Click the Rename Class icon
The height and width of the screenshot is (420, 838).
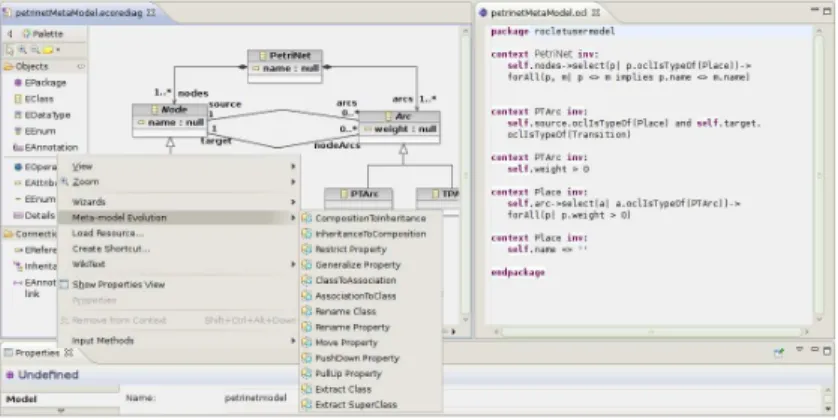[307, 311]
